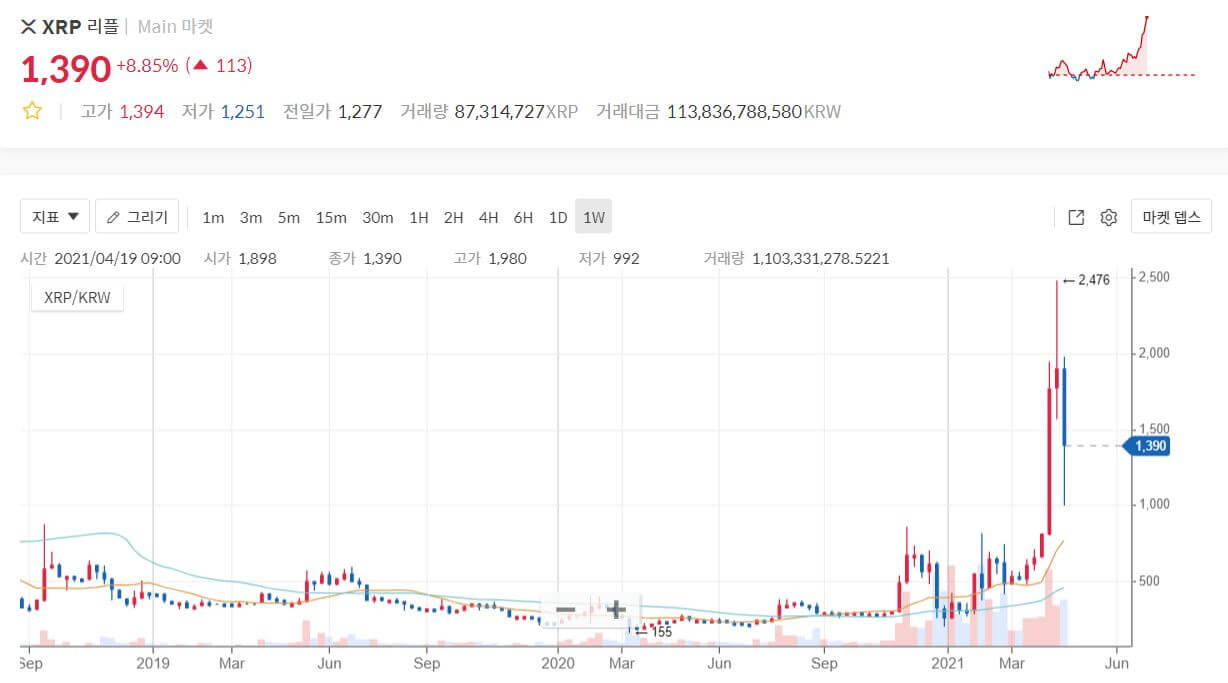The image size is (1228, 683).
Task: Select the 1m timeframe
Action: tap(213, 217)
